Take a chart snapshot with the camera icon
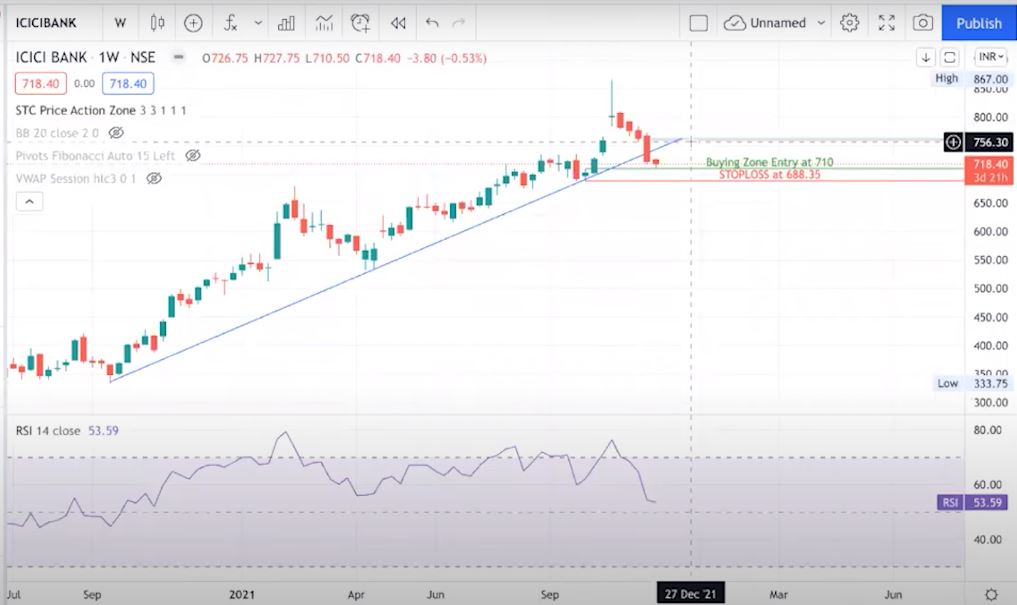Viewport: 1017px width, 605px height. 923,23
